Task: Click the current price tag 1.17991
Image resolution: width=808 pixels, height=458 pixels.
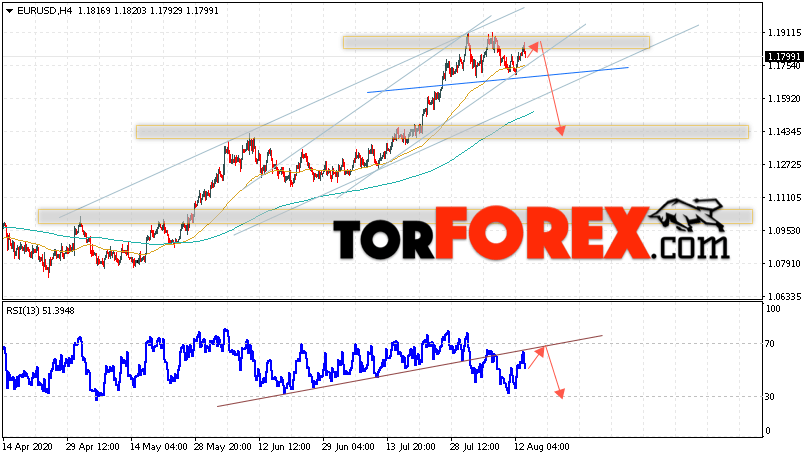Action: (784, 56)
